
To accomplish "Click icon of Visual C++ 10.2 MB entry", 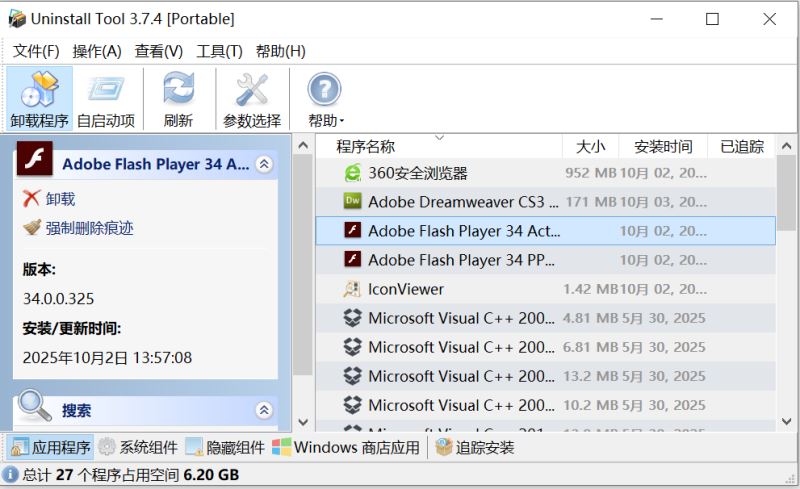I will pos(353,405).
